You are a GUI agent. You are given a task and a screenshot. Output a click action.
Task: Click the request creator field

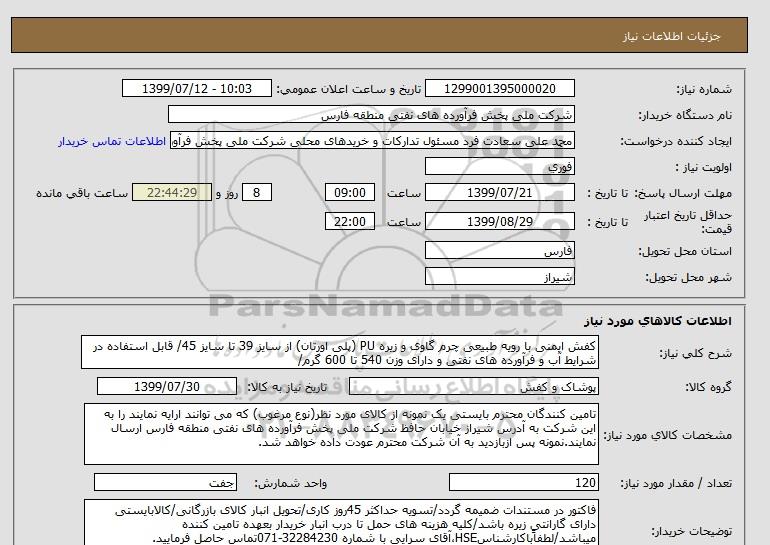pyautogui.click(x=372, y=141)
